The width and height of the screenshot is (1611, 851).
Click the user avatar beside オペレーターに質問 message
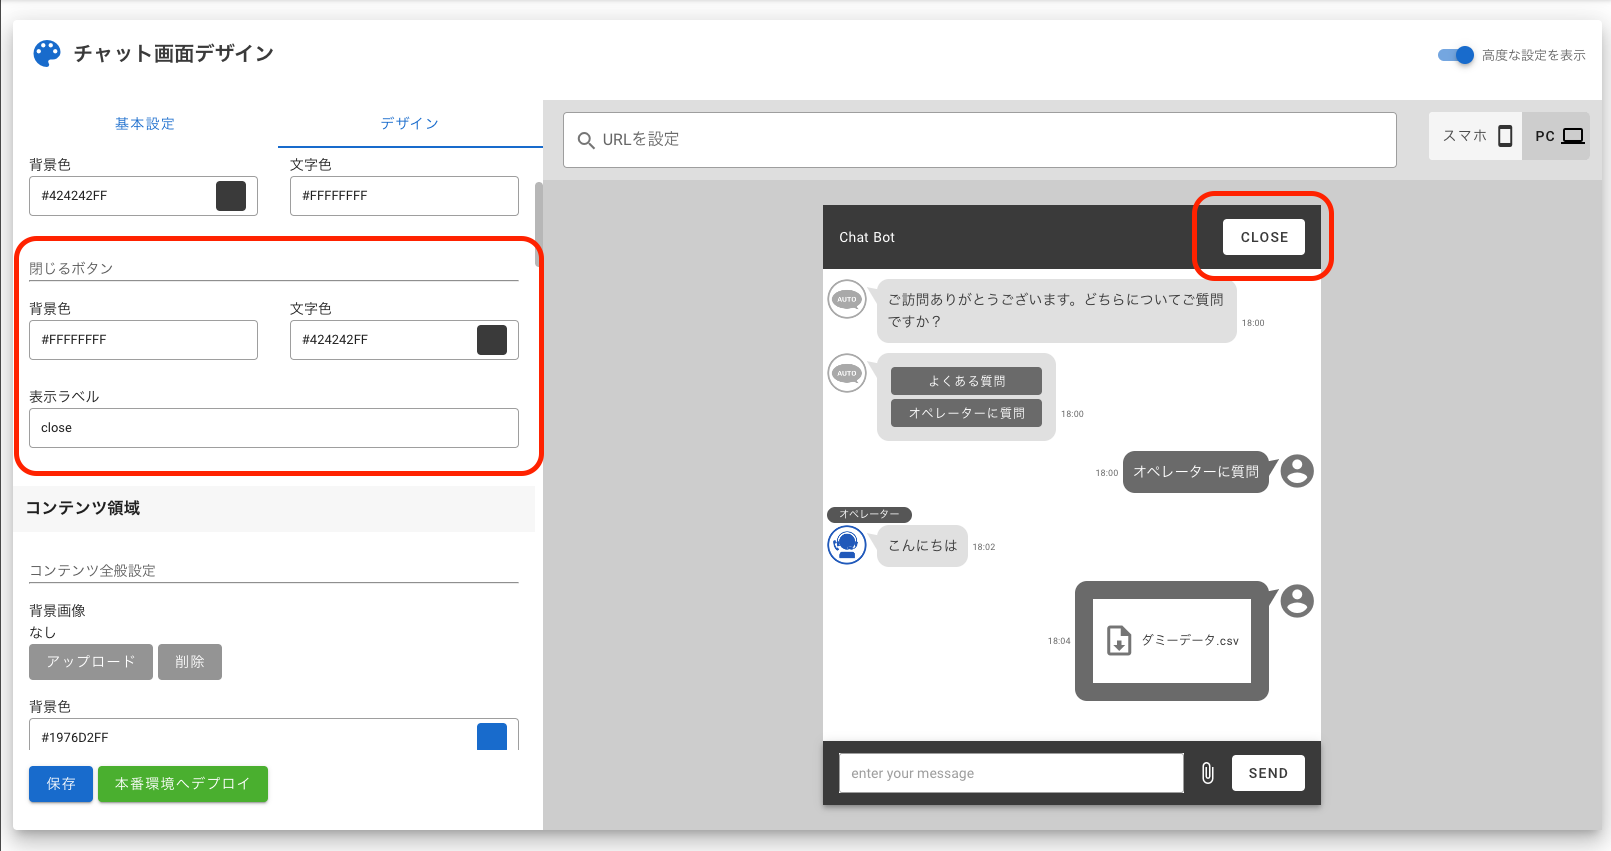[1297, 471]
